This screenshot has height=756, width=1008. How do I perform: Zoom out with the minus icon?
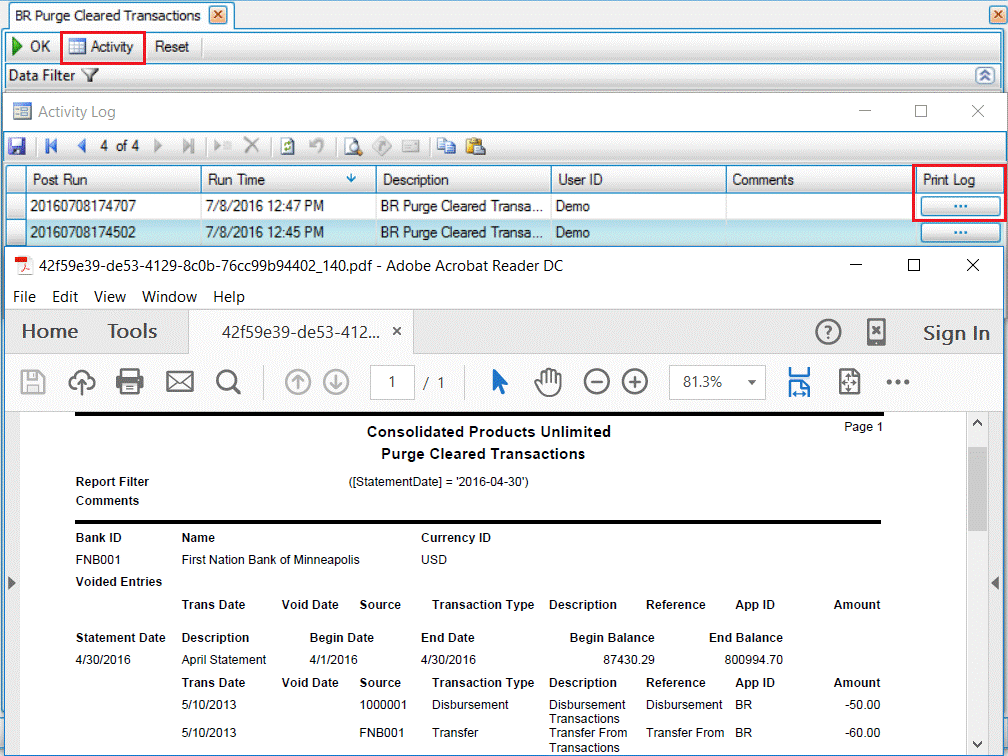(x=597, y=382)
